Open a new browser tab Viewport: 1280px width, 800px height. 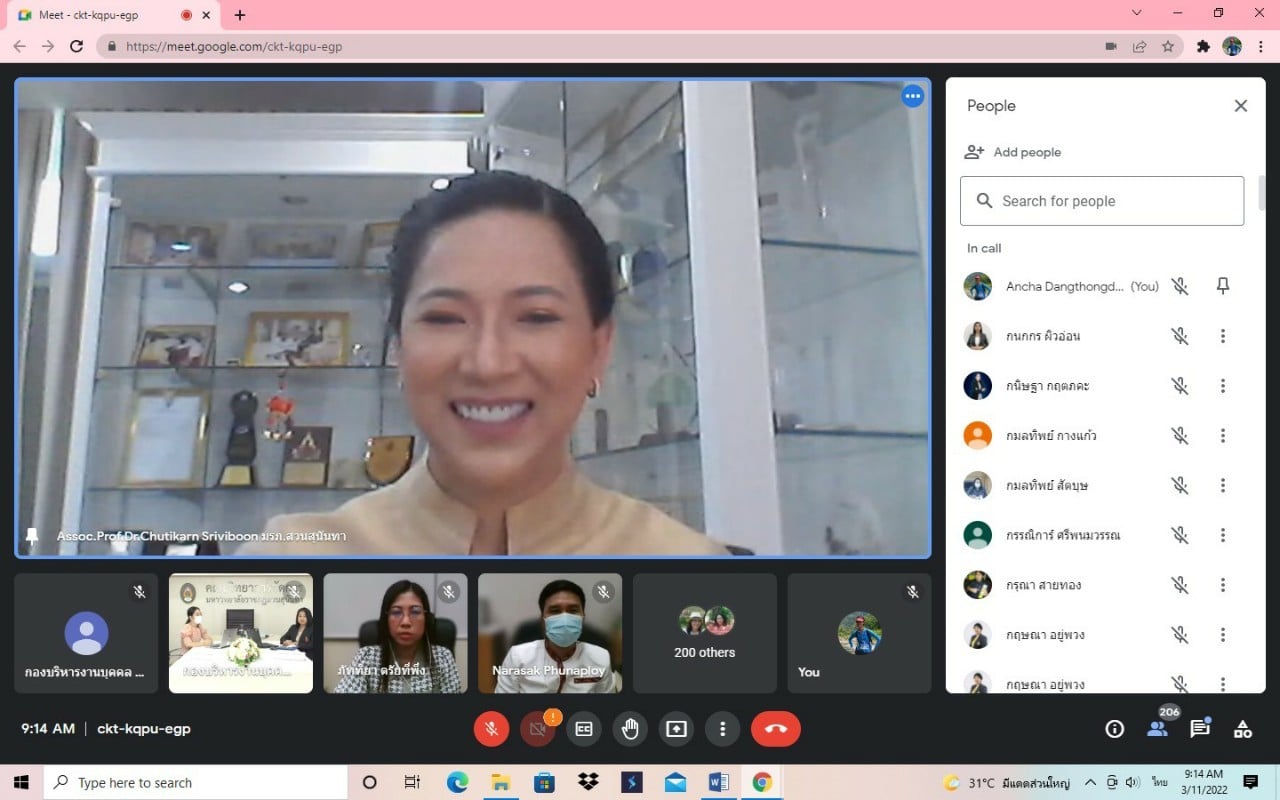point(240,15)
